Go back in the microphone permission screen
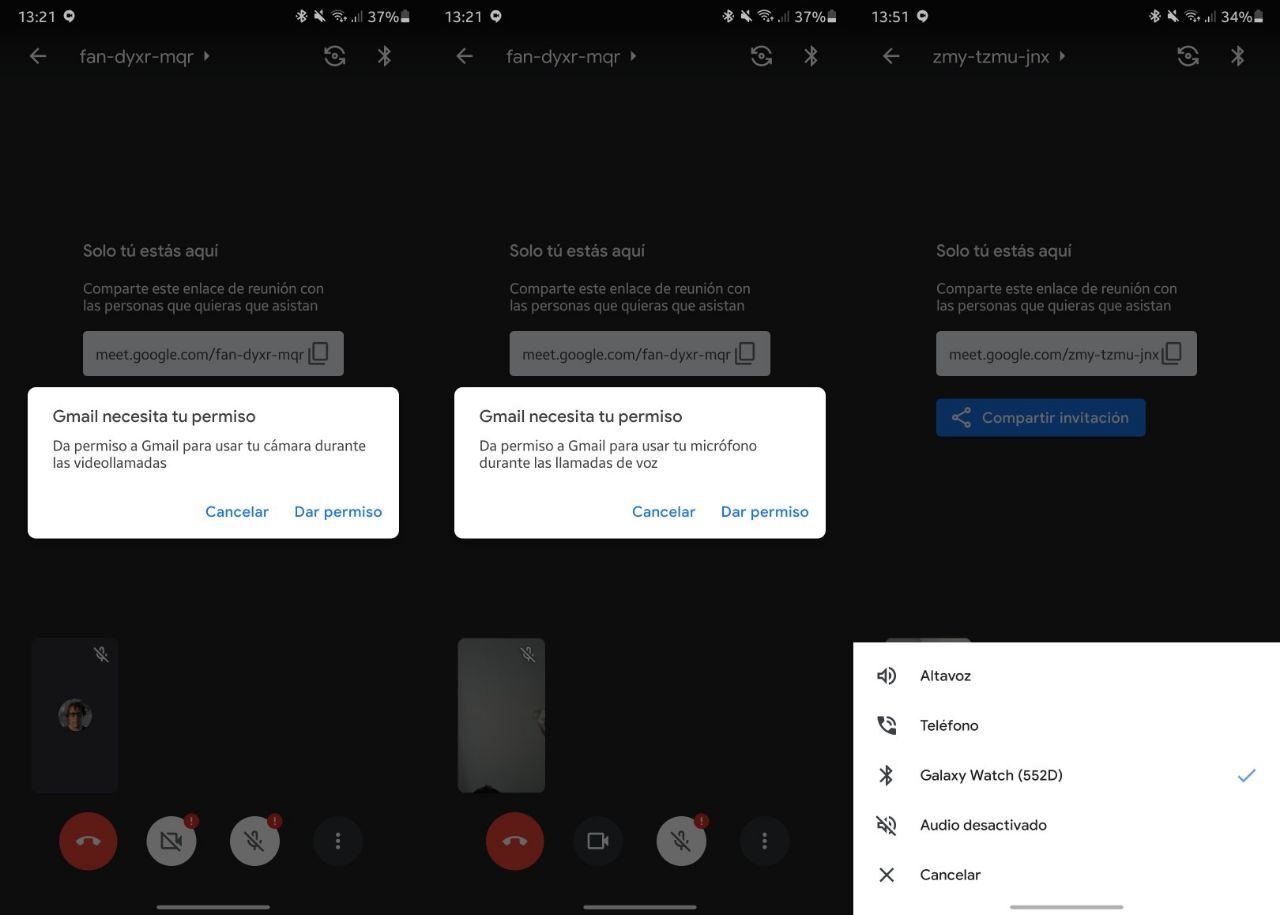Viewport: 1280px width, 915px height. (x=465, y=56)
